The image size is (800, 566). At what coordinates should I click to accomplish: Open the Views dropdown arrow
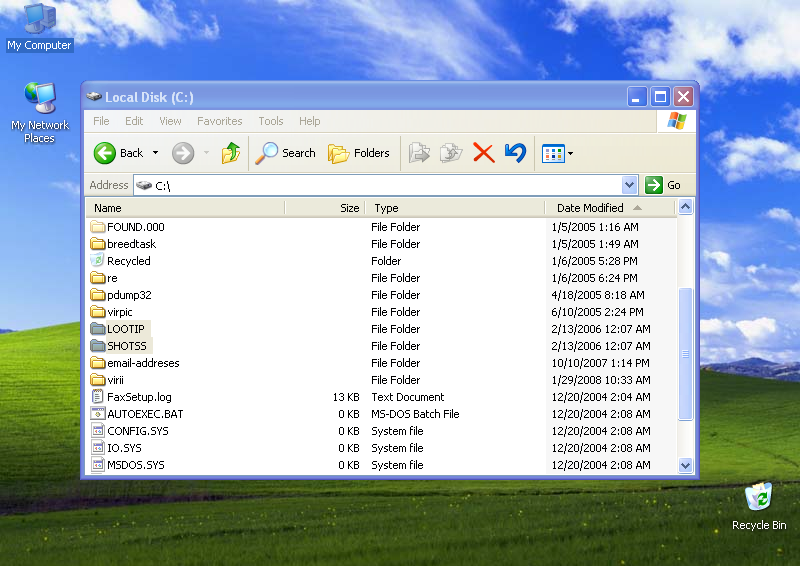[570, 153]
